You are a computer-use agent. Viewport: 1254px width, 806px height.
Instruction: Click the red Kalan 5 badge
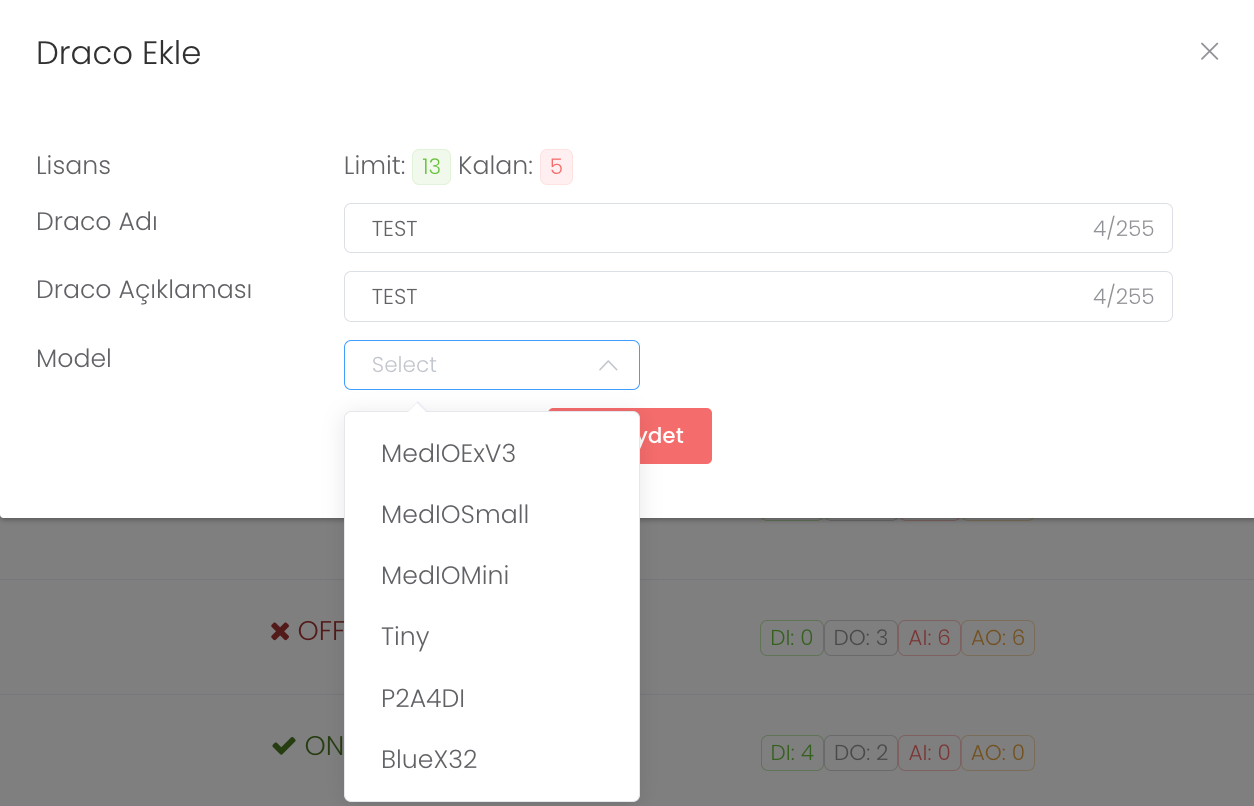tap(556, 167)
